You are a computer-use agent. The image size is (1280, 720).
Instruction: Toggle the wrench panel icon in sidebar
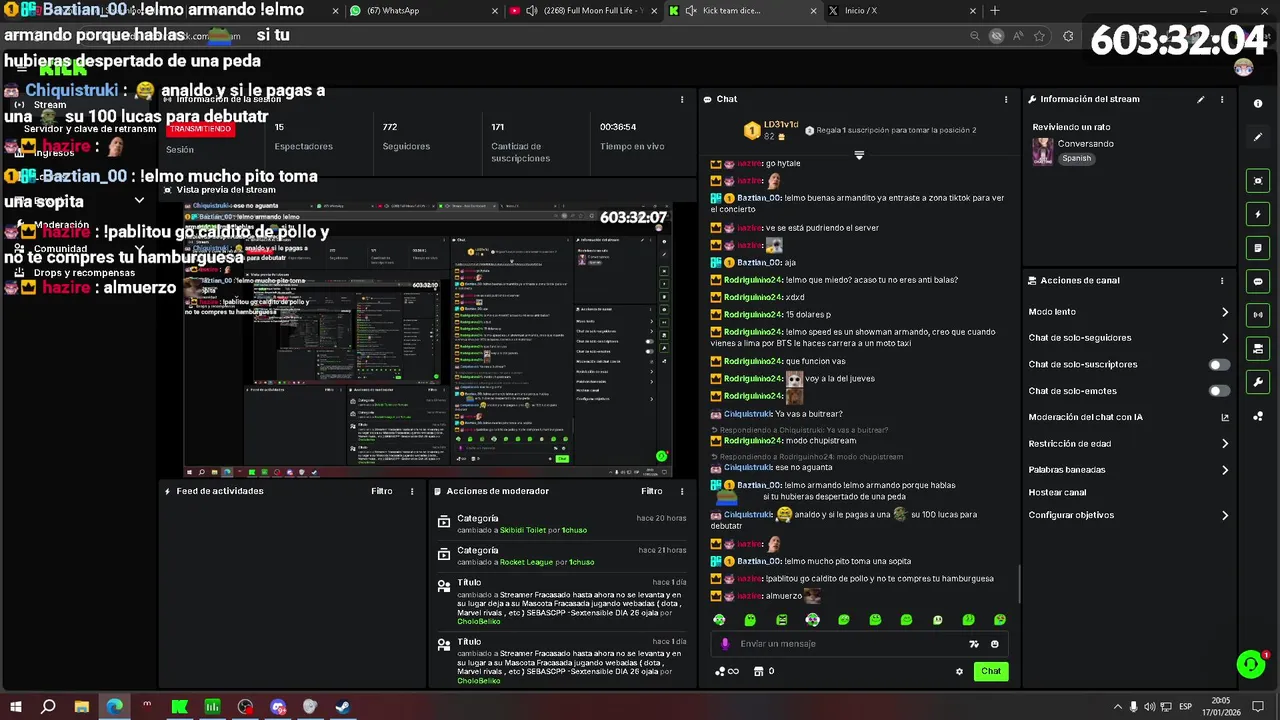tap(1258, 382)
